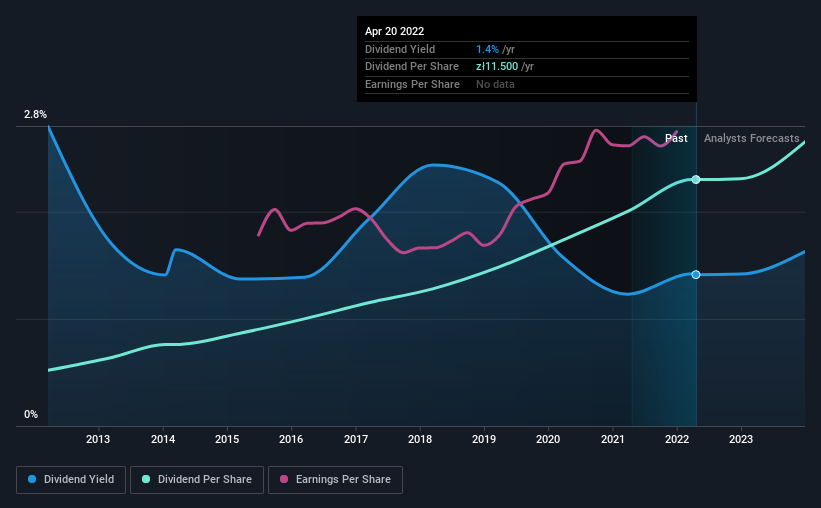Click the 2016 x-axis year label

click(x=291, y=439)
